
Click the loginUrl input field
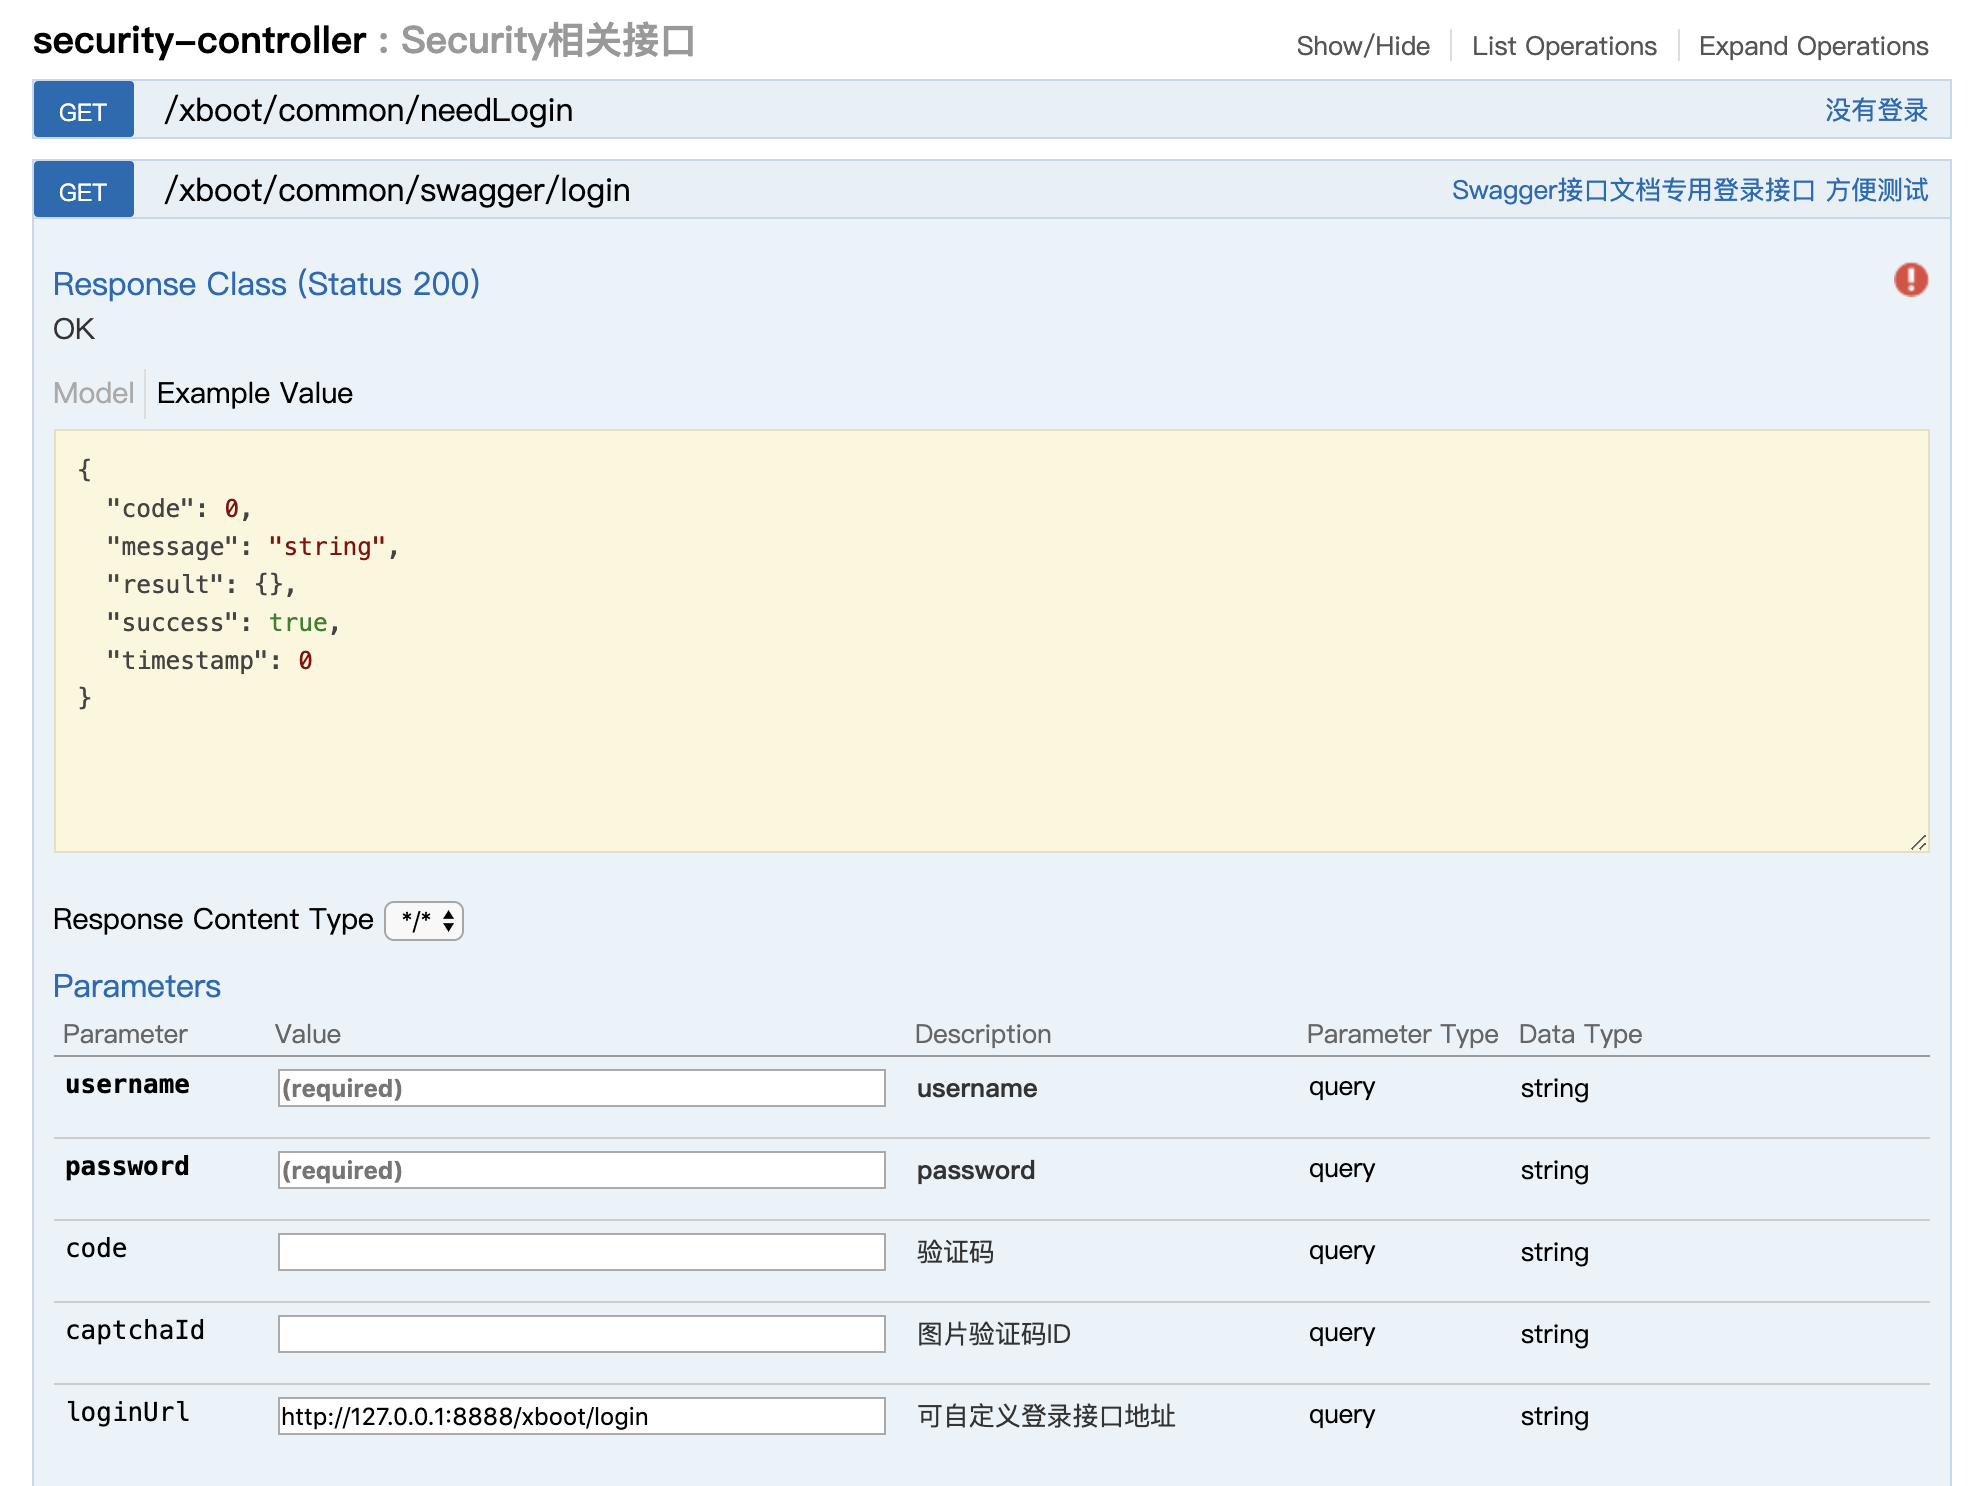[x=581, y=1416]
